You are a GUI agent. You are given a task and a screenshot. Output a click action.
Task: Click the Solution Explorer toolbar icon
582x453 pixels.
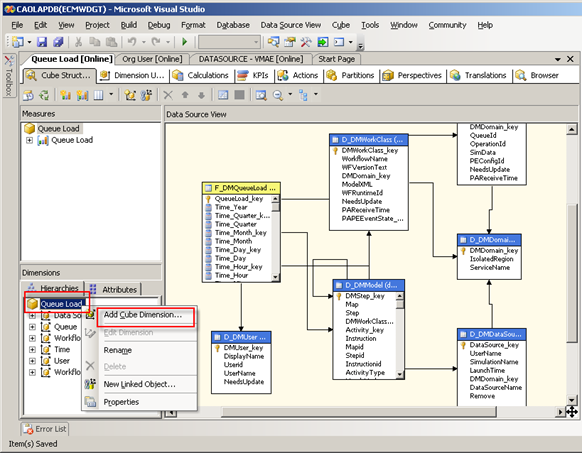(x=274, y=42)
